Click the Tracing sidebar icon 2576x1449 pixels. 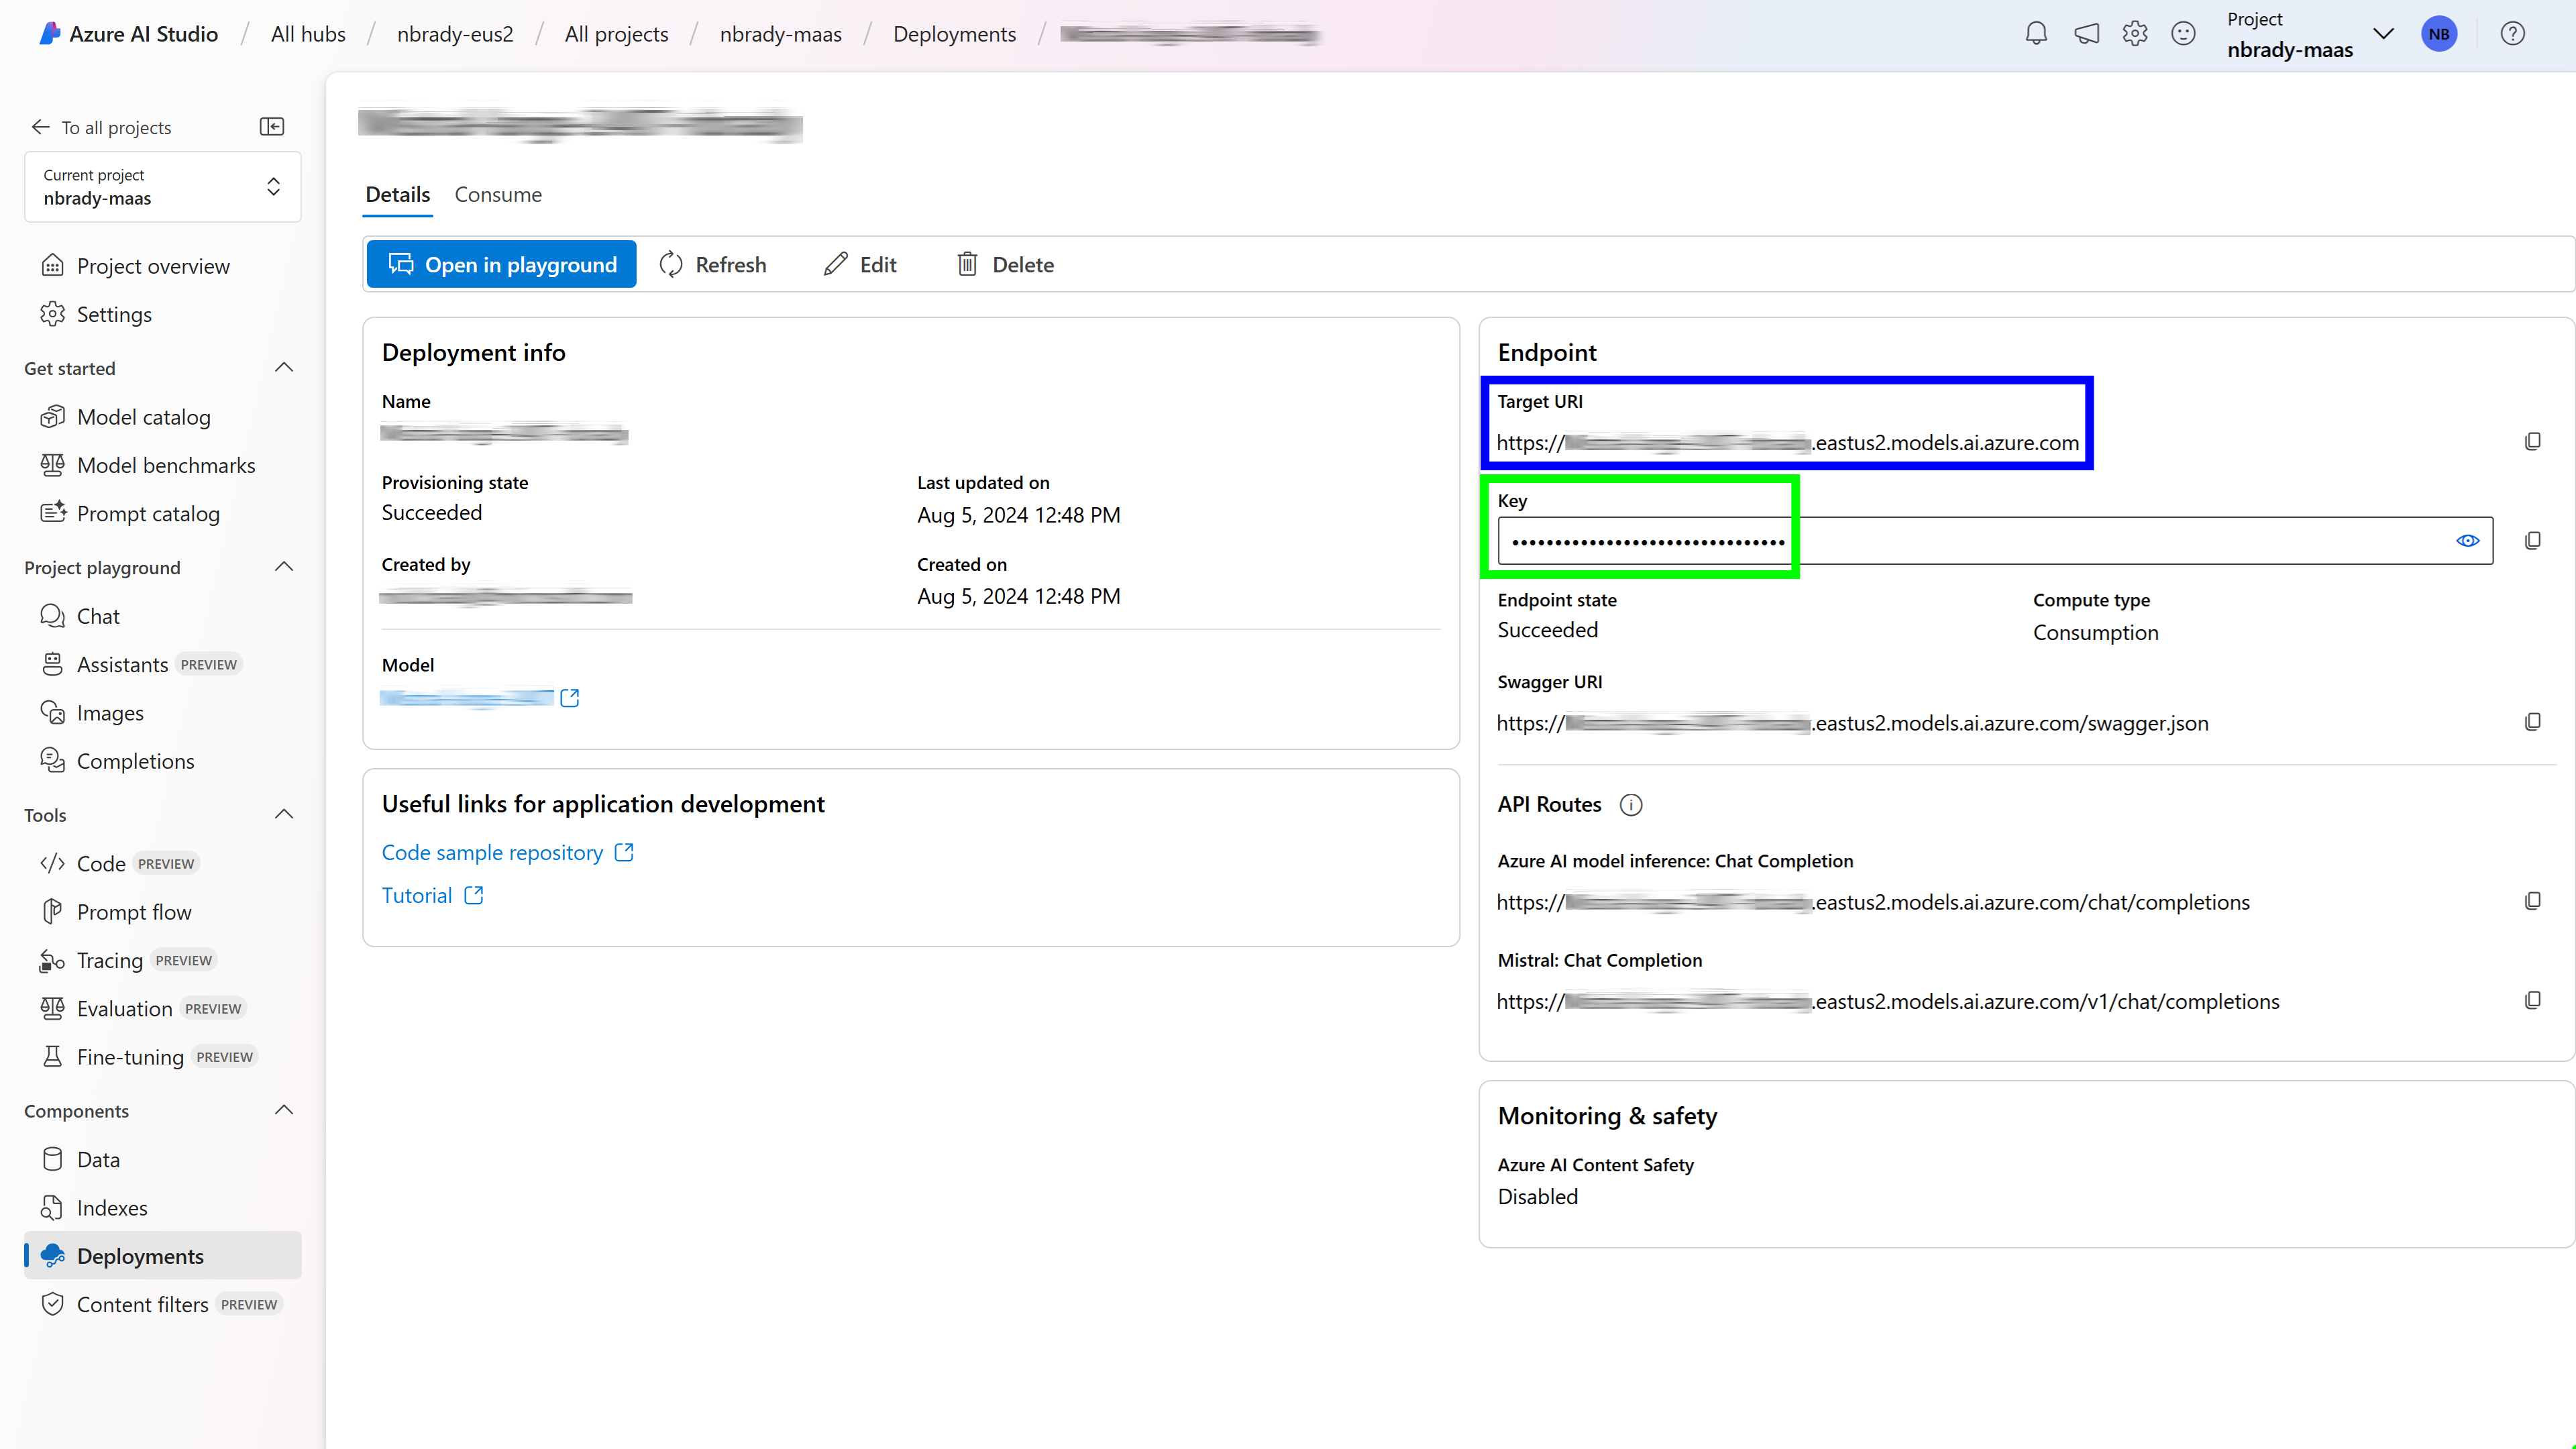point(53,959)
